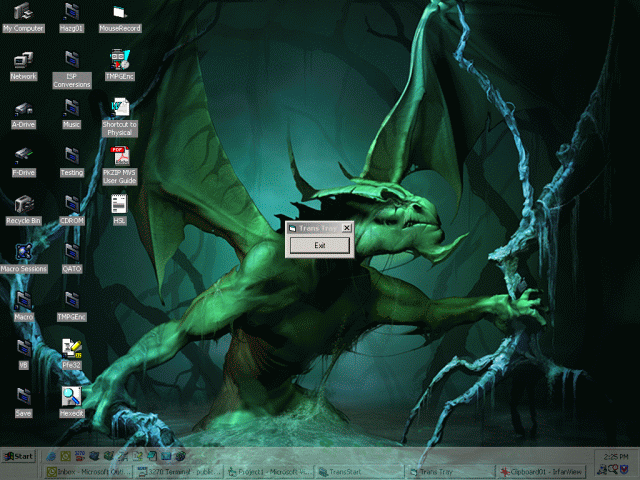Select the Hexedit magnifier icon
This screenshot has width=640, height=480.
pos(71,397)
